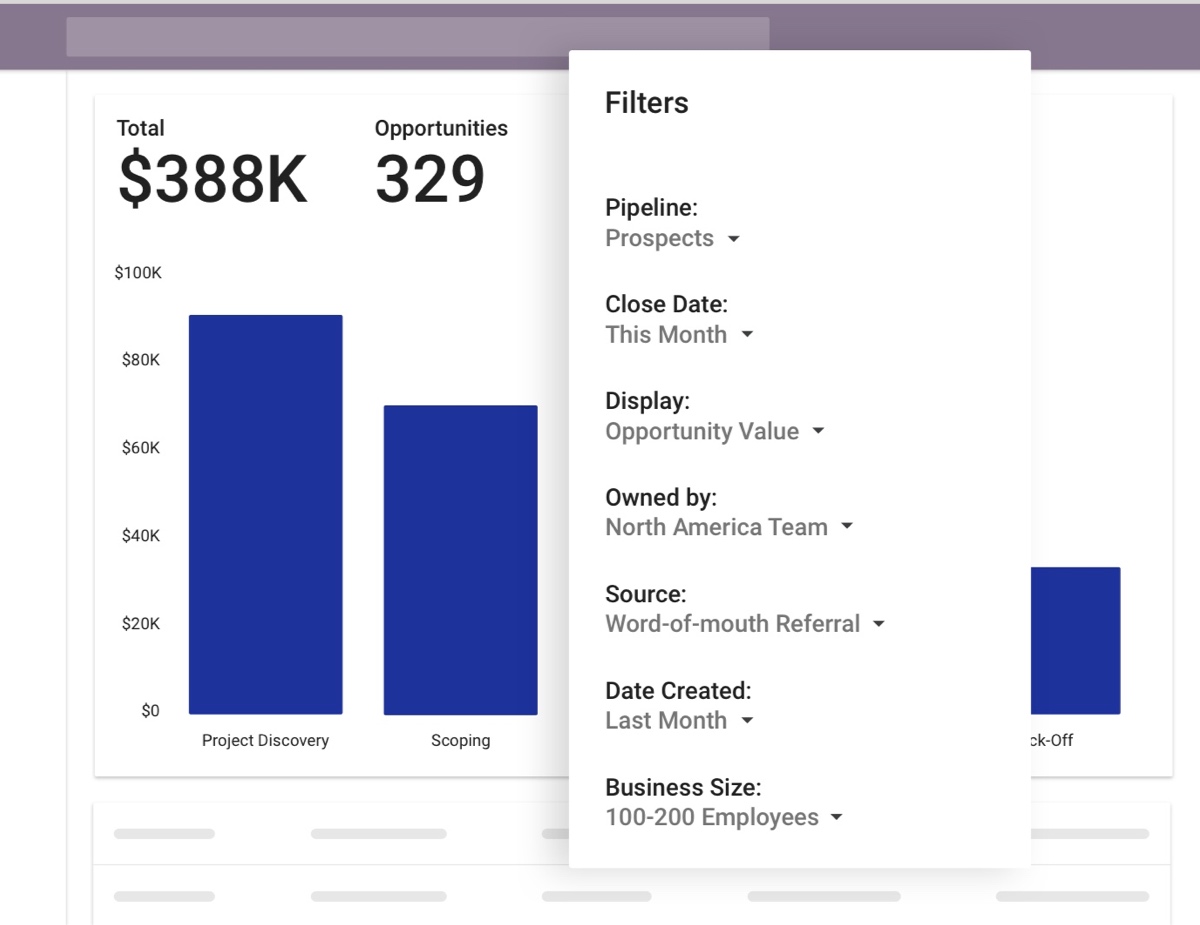Viewport: 1200px width, 925px height.
Task: Expand the Date Created Last Month dropdown
Action: point(679,721)
